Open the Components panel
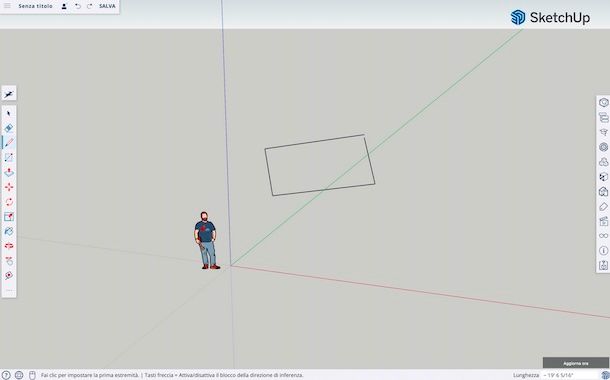This screenshot has width=610, height=380. coord(603,147)
